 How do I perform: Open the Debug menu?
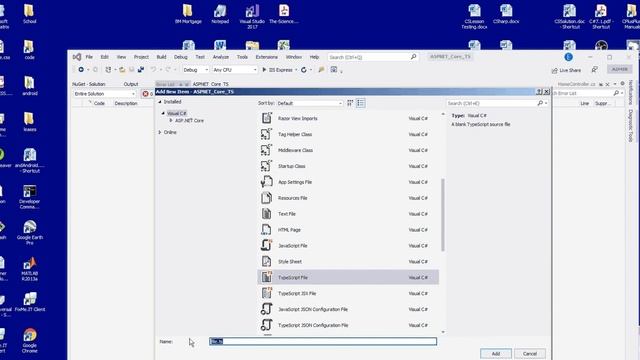pos(180,57)
